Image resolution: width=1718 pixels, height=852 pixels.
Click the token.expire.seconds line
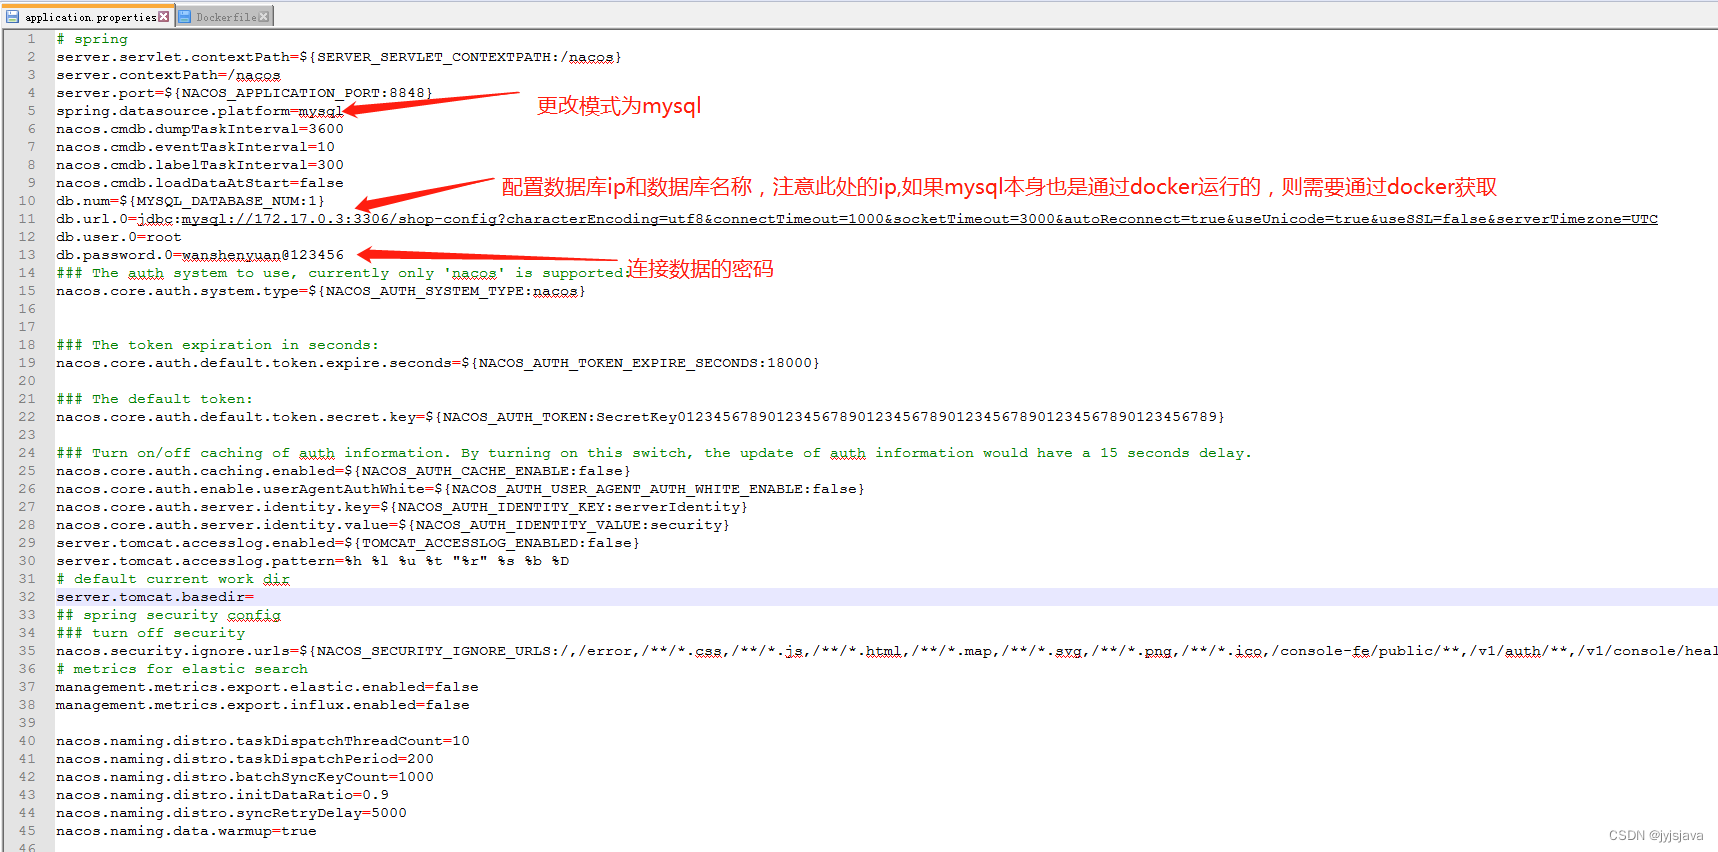tap(438, 363)
